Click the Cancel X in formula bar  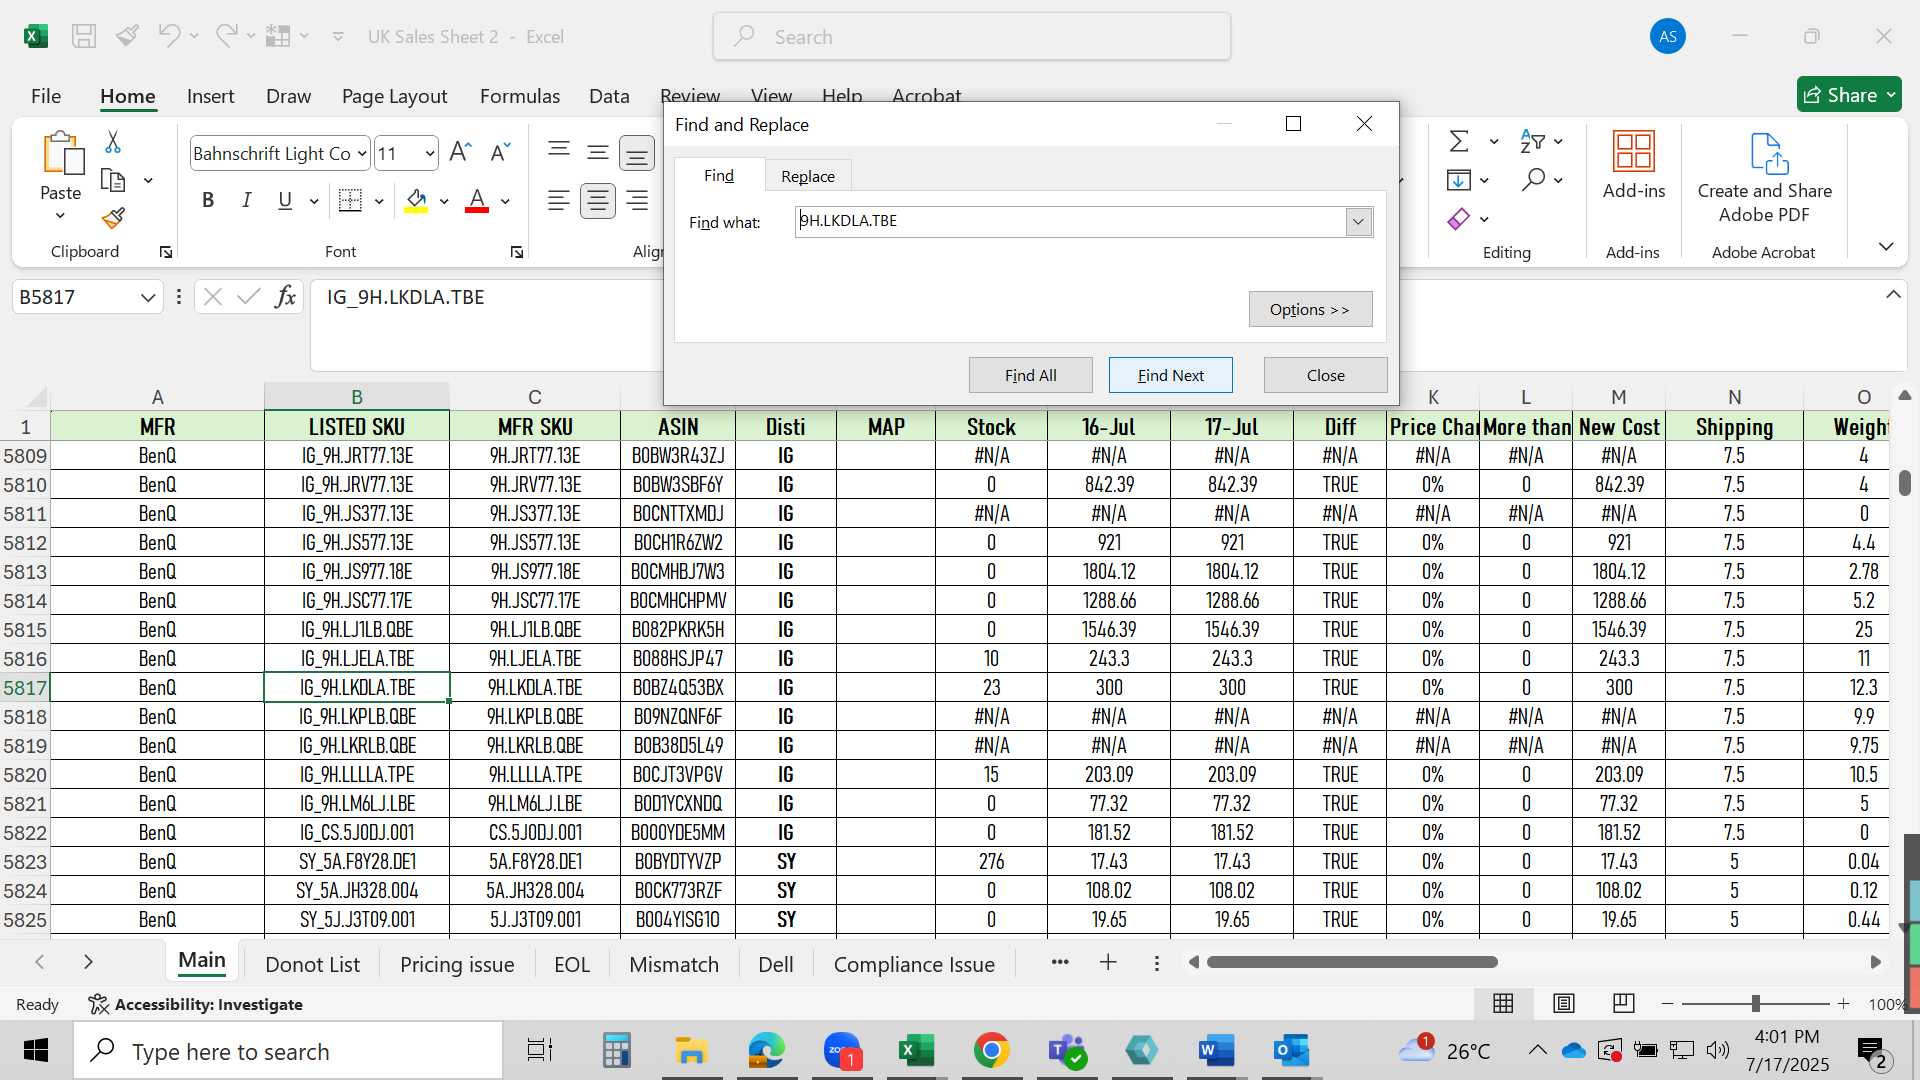(x=212, y=297)
